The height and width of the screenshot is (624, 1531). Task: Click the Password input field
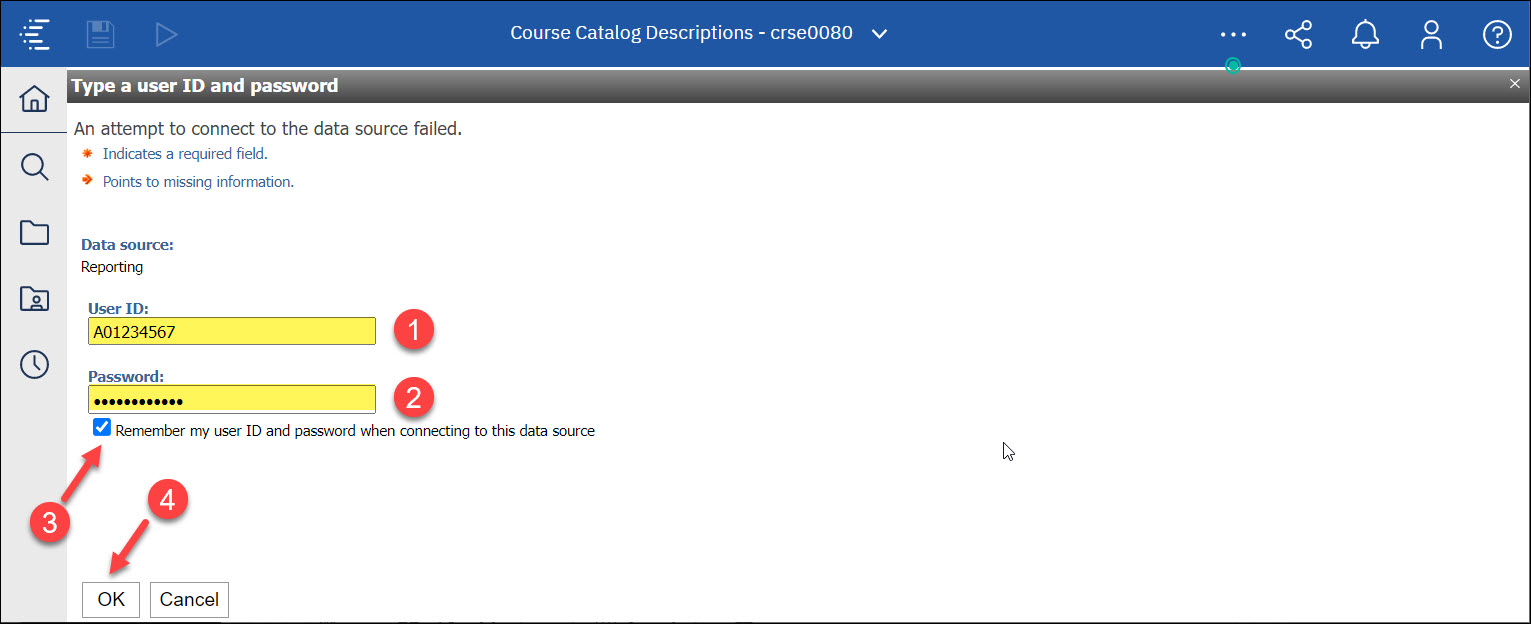(x=232, y=400)
